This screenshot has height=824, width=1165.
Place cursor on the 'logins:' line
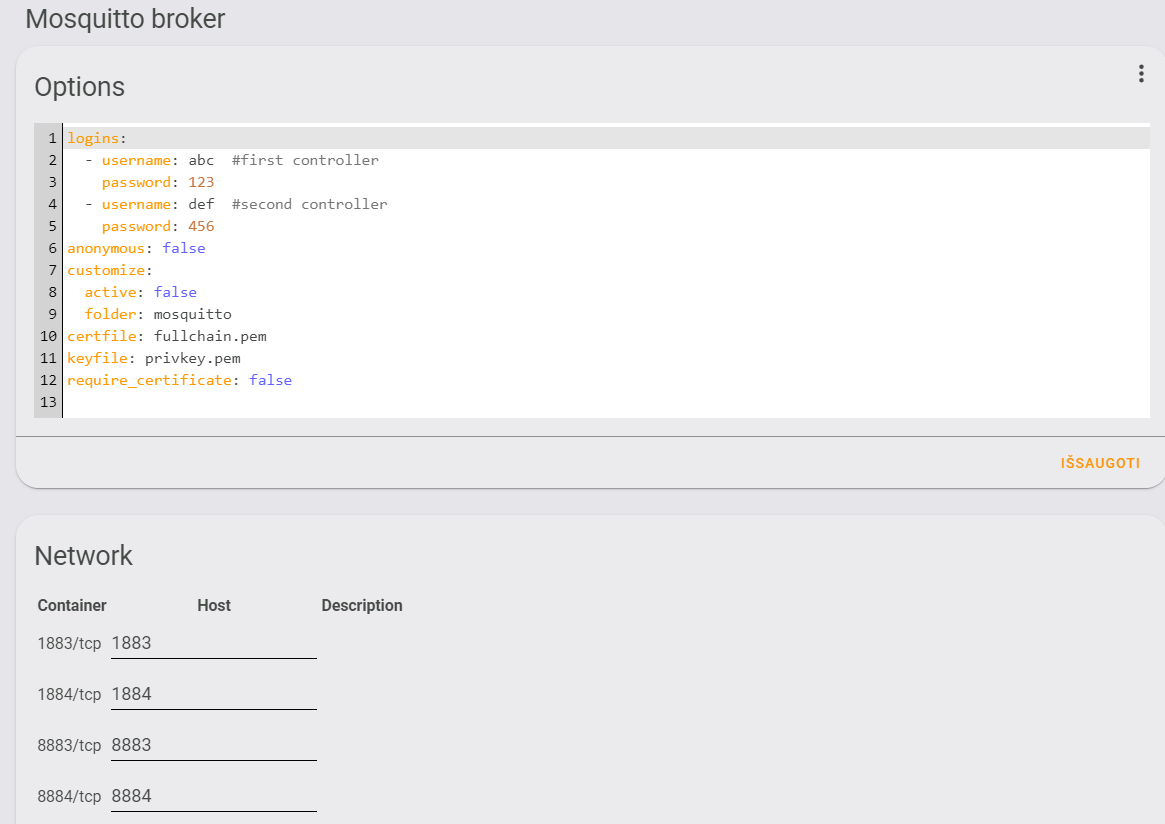click(97, 138)
